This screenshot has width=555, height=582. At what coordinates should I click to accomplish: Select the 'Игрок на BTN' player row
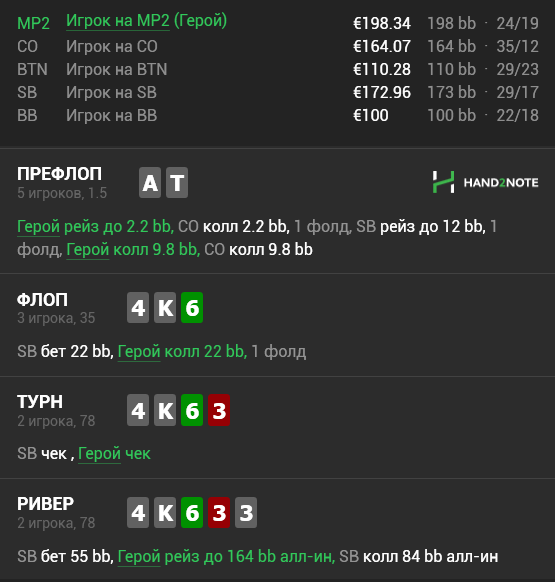[x=278, y=69]
